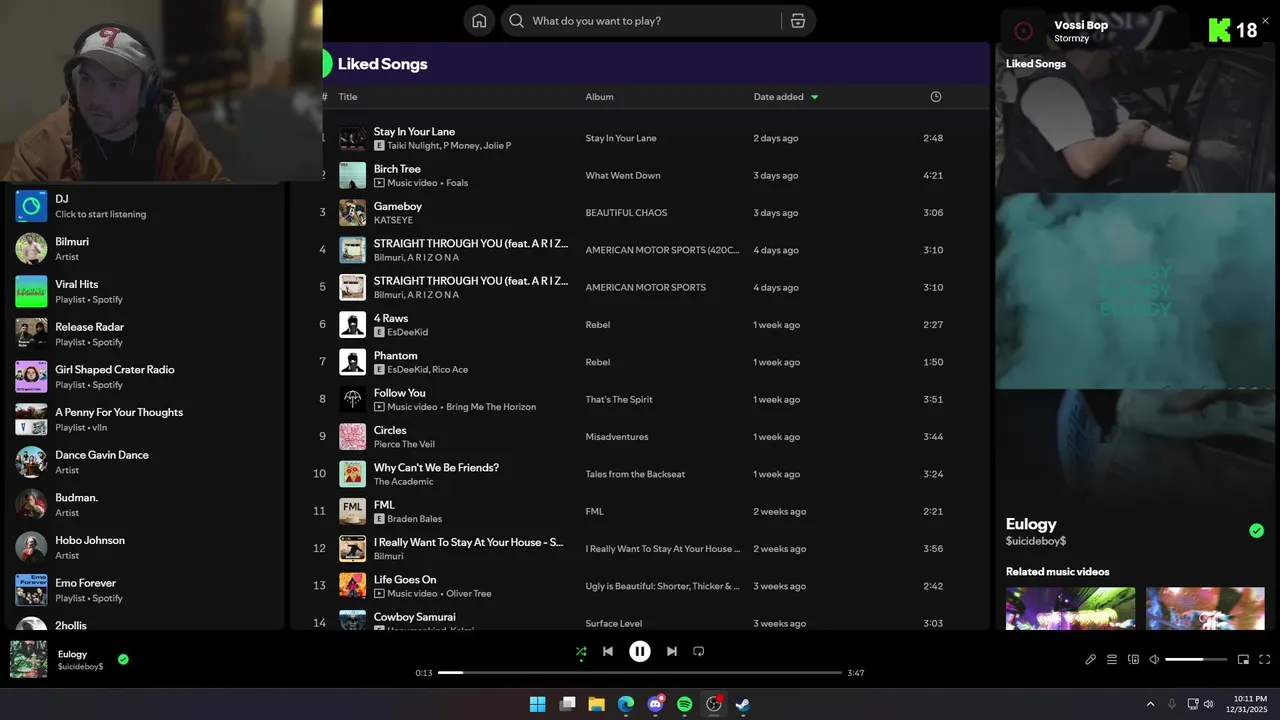This screenshot has height=720, width=1280.
Task: Open Hobo Johnson artist entry
Action: (145, 547)
